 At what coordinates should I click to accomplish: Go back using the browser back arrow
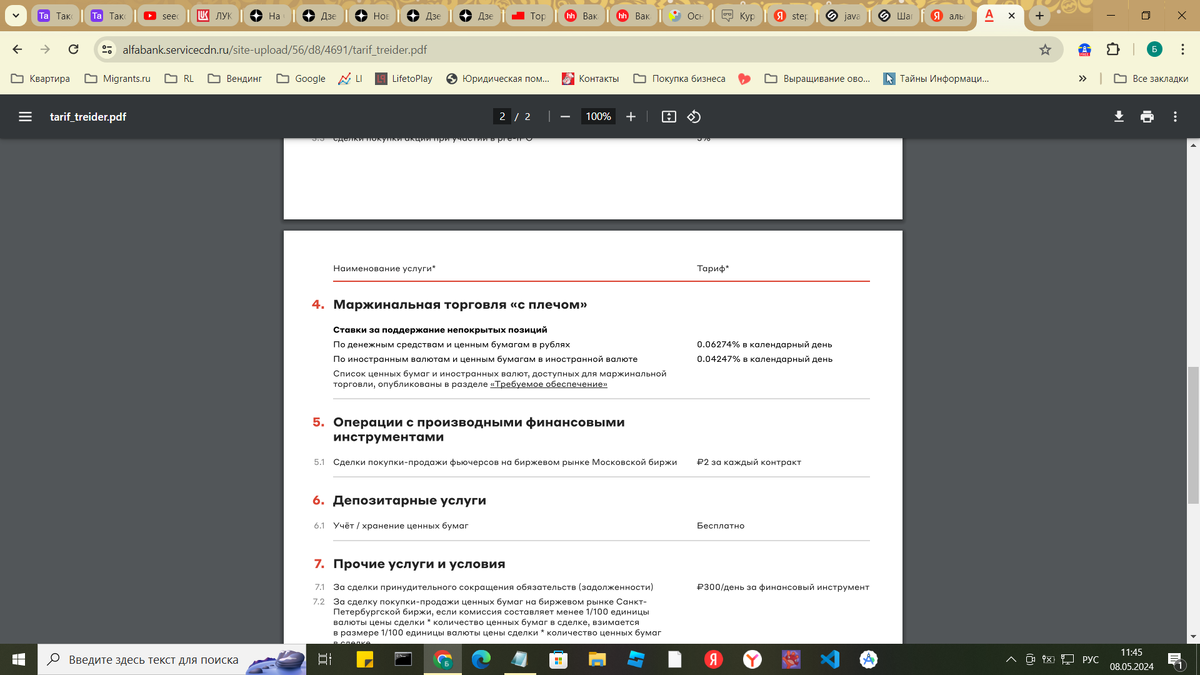point(16,48)
